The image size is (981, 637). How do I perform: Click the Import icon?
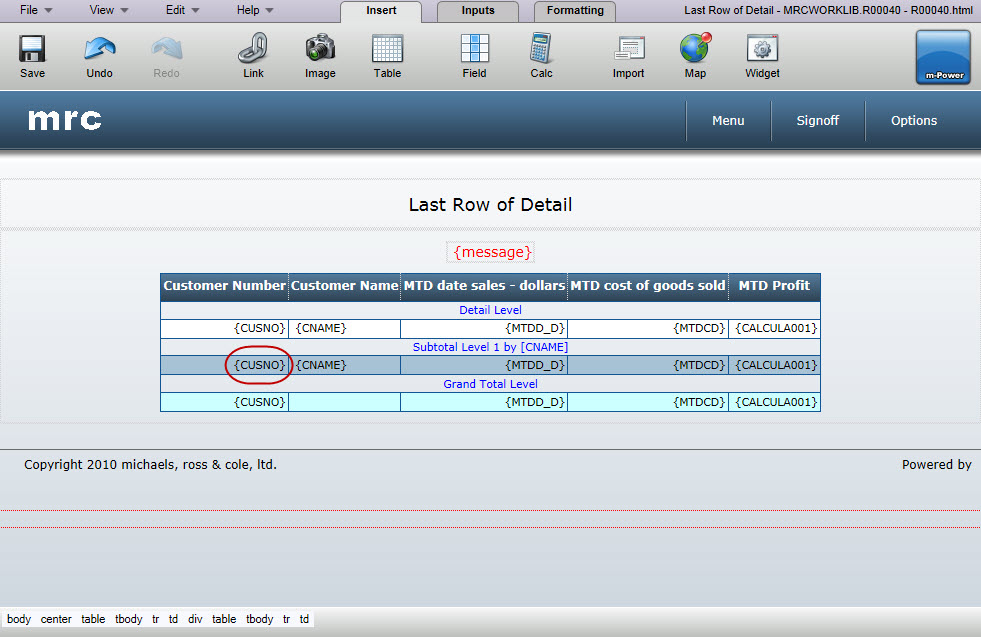pyautogui.click(x=629, y=49)
